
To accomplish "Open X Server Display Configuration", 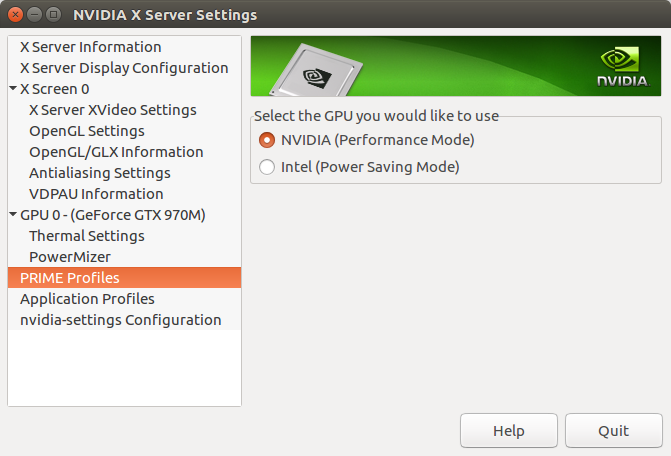I will 124,68.
